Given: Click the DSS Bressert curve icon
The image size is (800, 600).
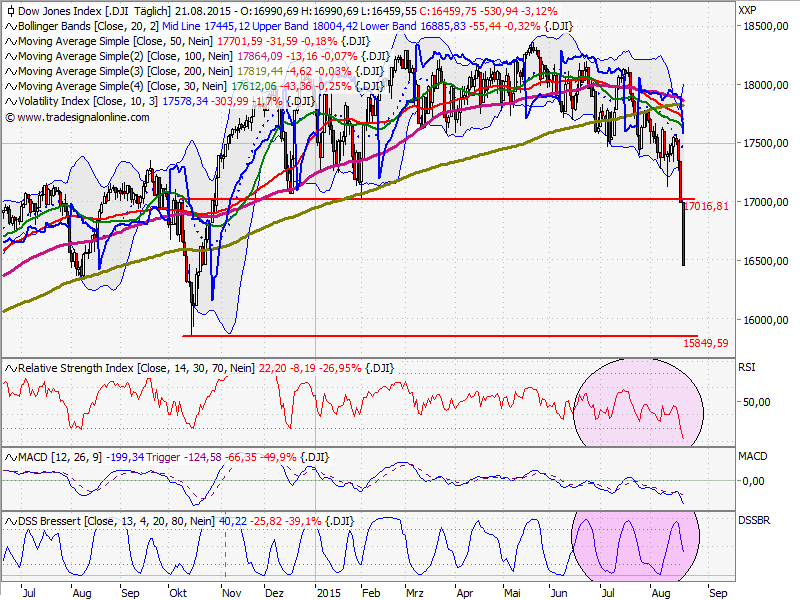Looking at the screenshot, I should [x=10, y=519].
